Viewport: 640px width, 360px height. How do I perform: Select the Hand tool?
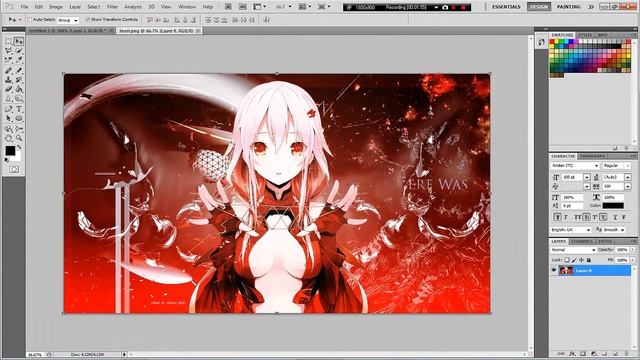pyautogui.click(x=9, y=138)
